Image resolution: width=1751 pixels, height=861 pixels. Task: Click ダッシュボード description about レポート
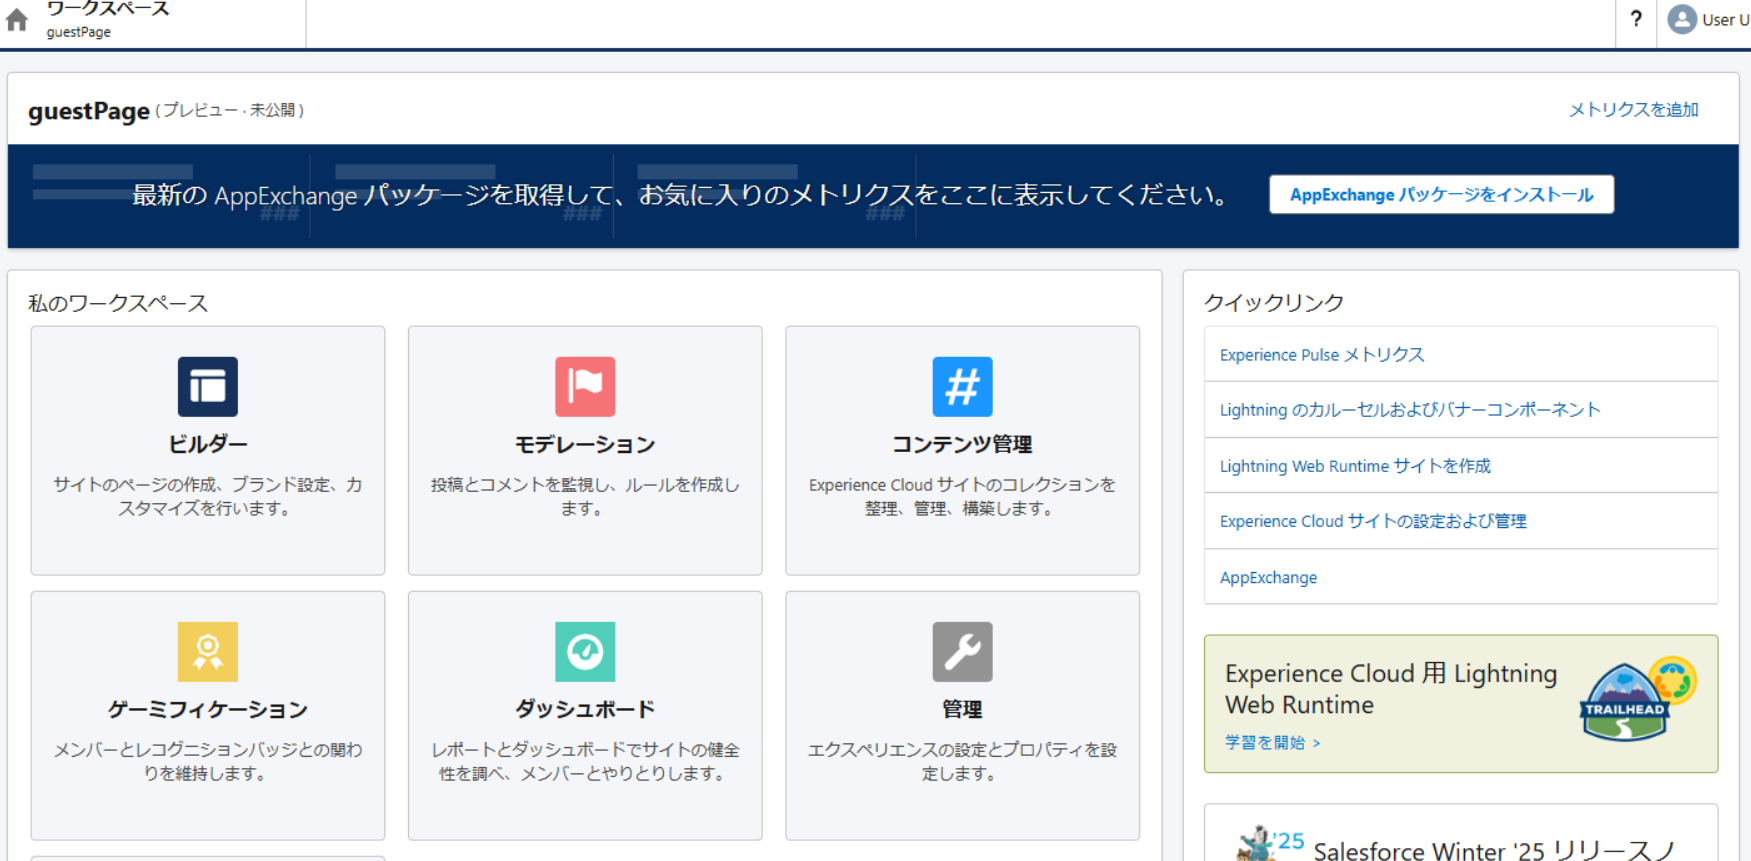click(585, 762)
